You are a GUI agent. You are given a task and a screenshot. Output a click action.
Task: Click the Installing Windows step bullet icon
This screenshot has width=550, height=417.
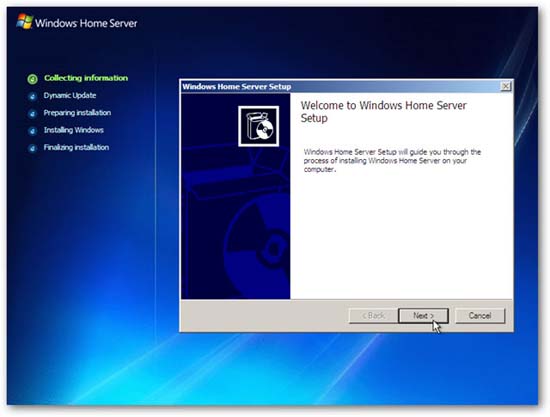[x=32, y=131]
